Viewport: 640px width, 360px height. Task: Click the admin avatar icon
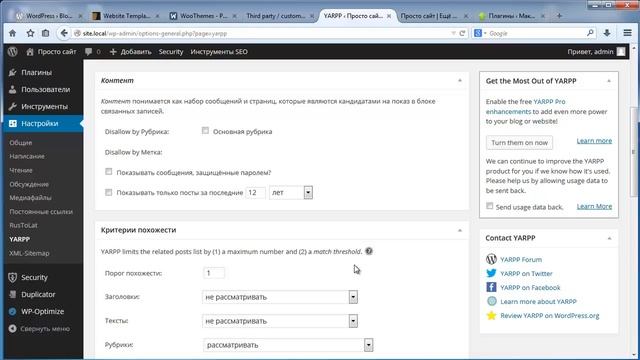click(x=621, y=51)
